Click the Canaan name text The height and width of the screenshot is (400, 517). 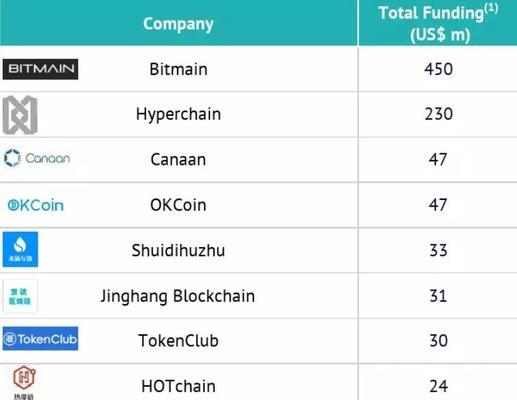click(178, 159)
